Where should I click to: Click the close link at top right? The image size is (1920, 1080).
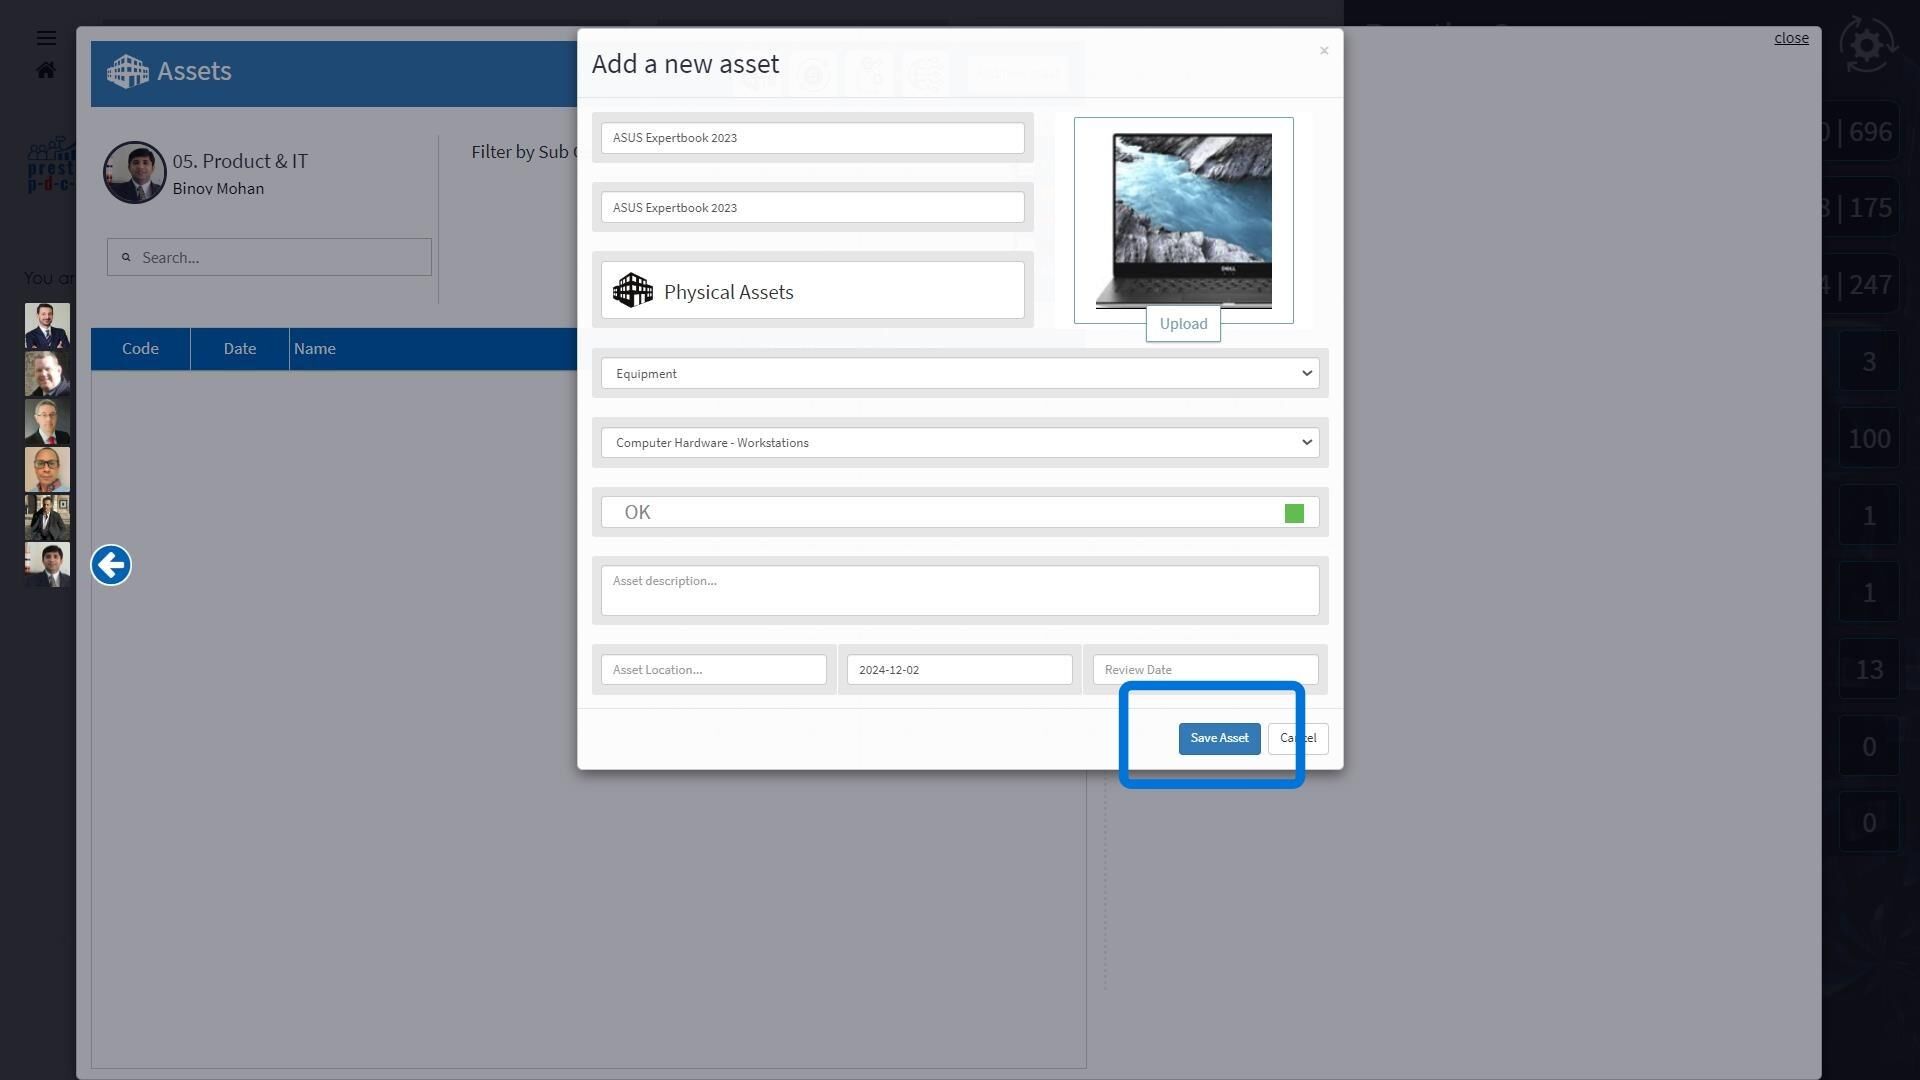[1790, 38]
